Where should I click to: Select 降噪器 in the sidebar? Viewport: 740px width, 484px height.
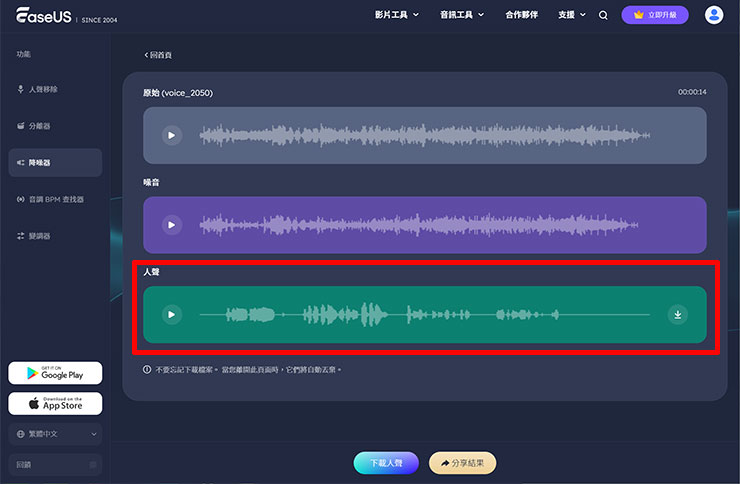(55, 162)
